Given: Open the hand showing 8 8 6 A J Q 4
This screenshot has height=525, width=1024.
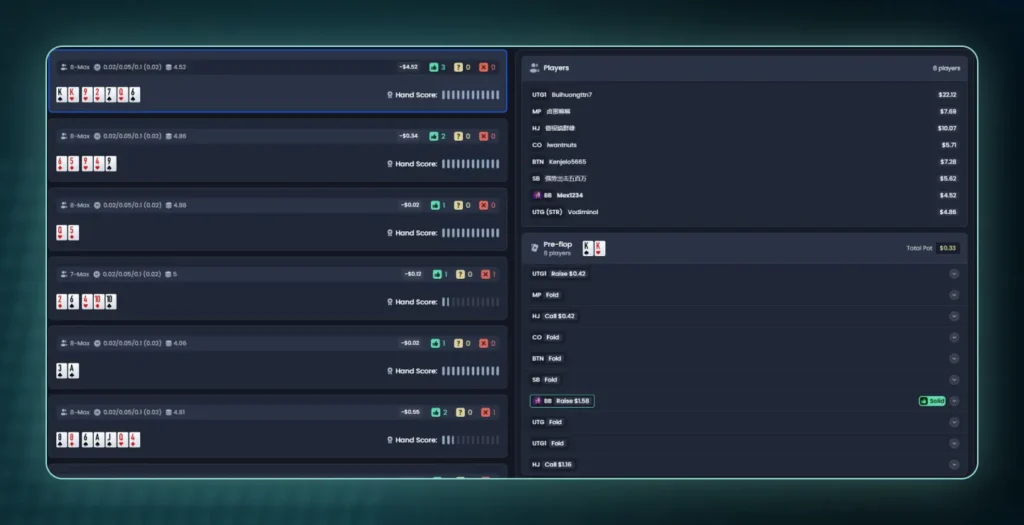Looking at the screenshot, I should [278, 426].
